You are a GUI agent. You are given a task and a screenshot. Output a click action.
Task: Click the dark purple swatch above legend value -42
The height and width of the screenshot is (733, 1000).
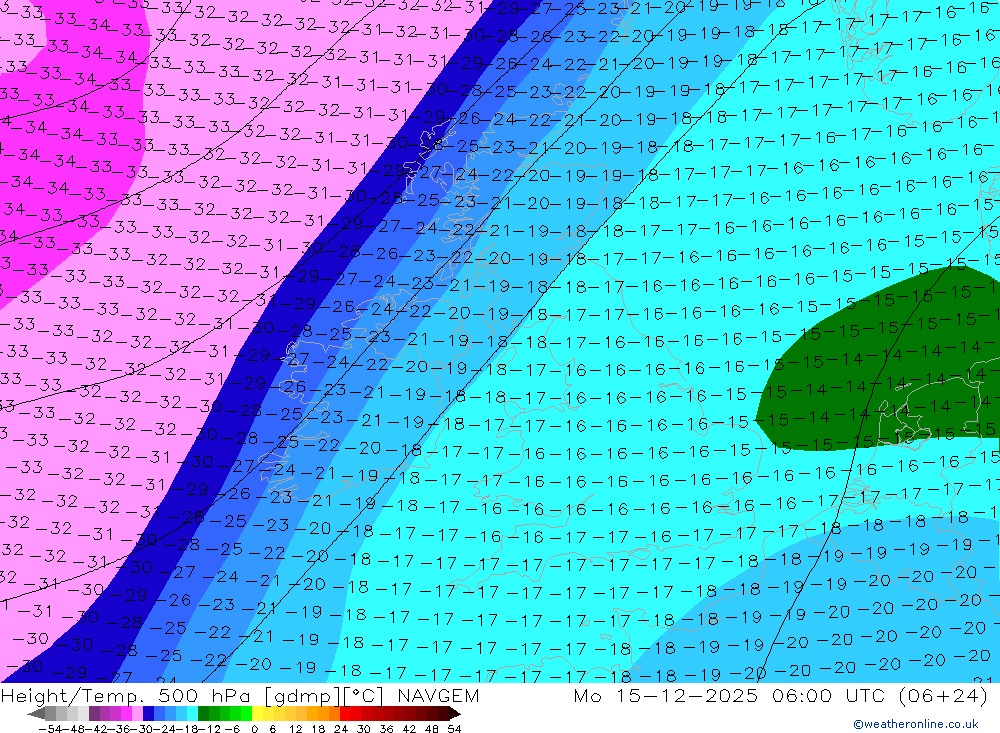94,714
